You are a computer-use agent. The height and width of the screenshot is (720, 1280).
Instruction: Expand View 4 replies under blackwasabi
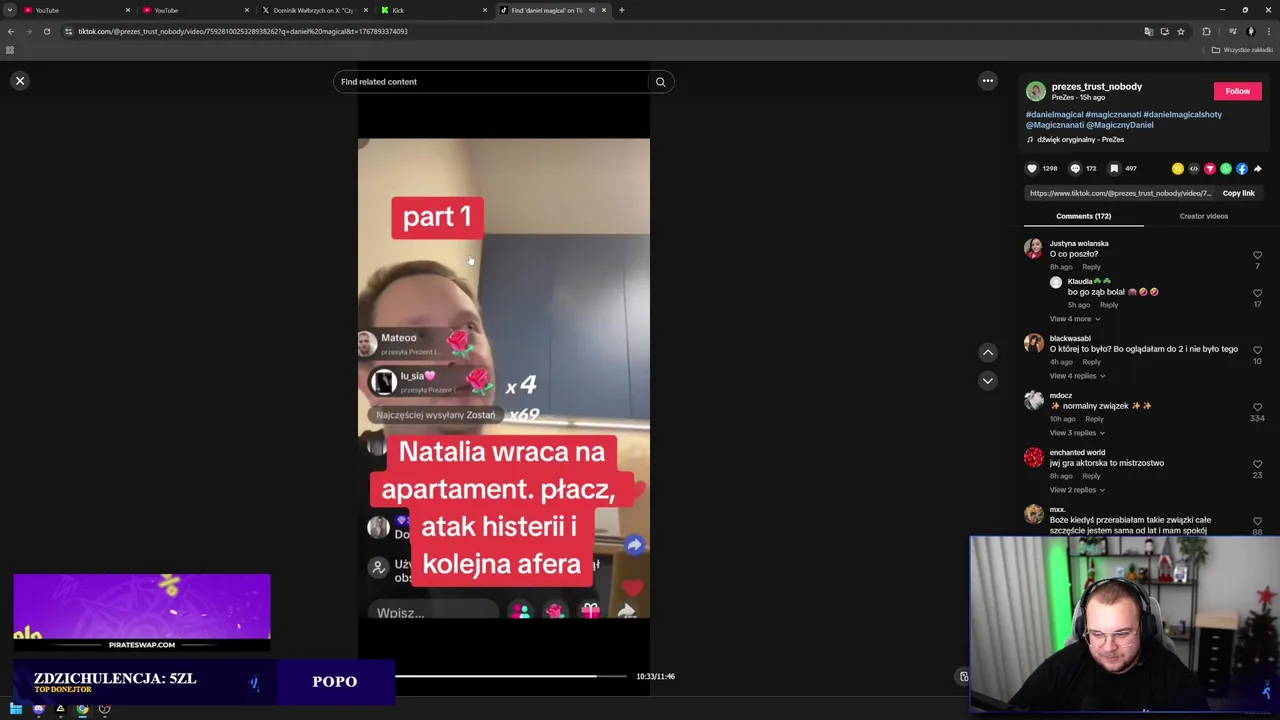click(1077, 376)
